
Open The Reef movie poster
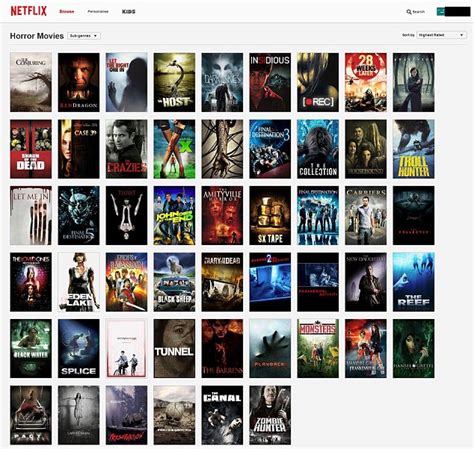[414, 282]
